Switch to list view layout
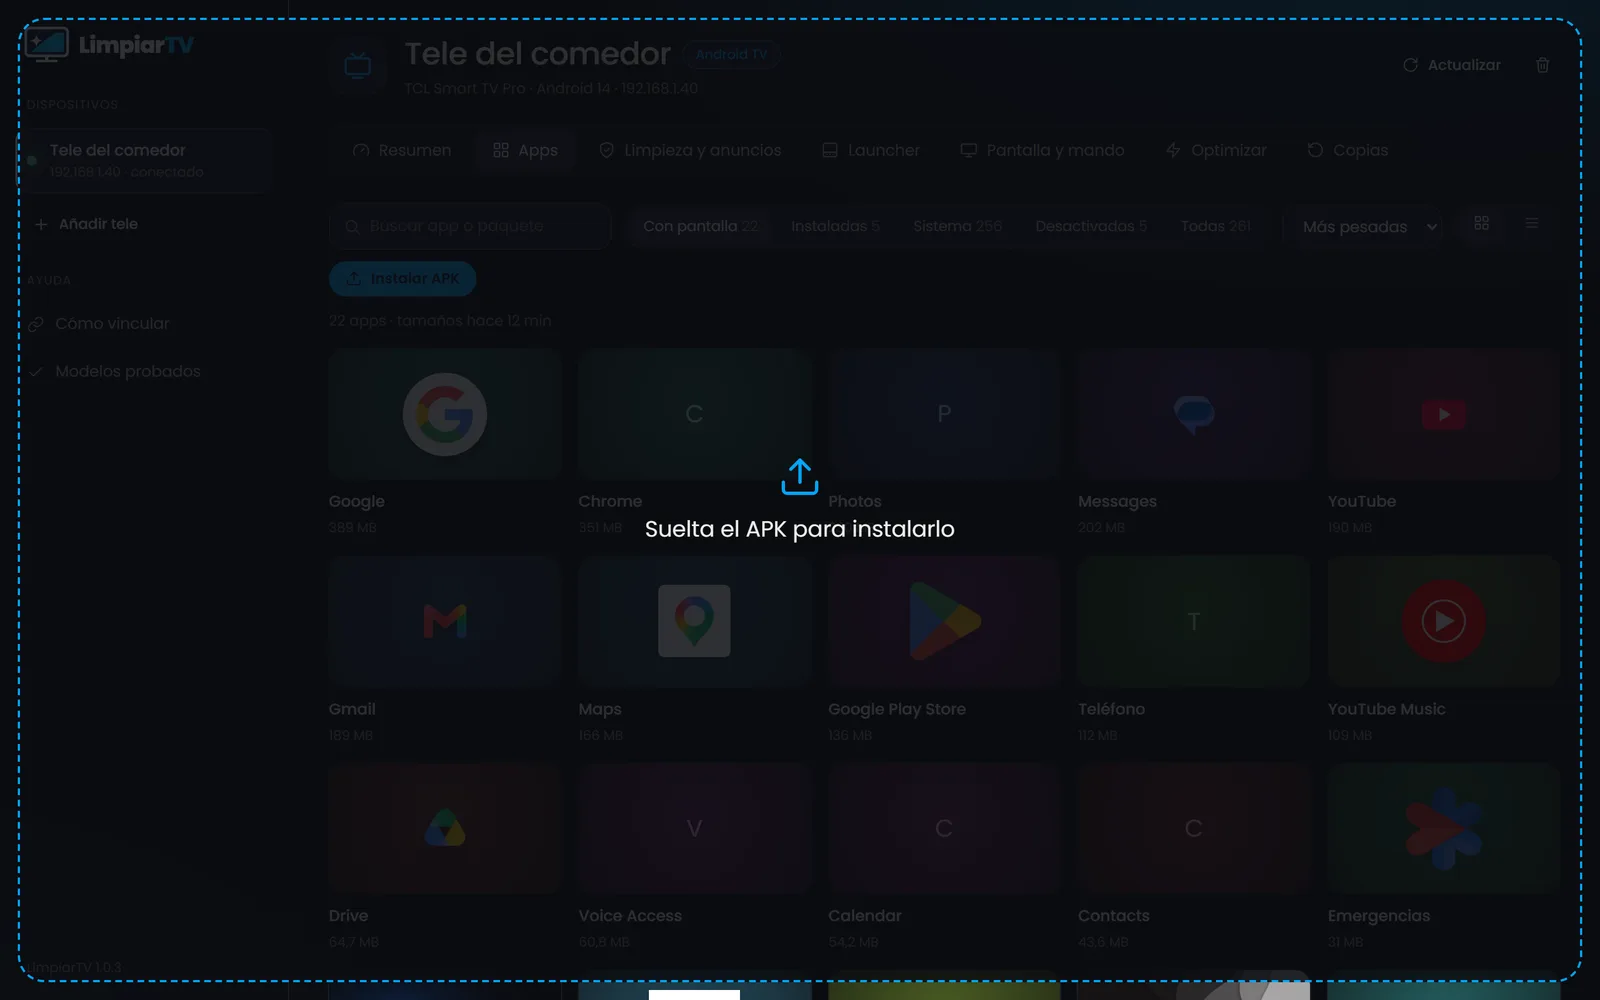 [1531, 224]
